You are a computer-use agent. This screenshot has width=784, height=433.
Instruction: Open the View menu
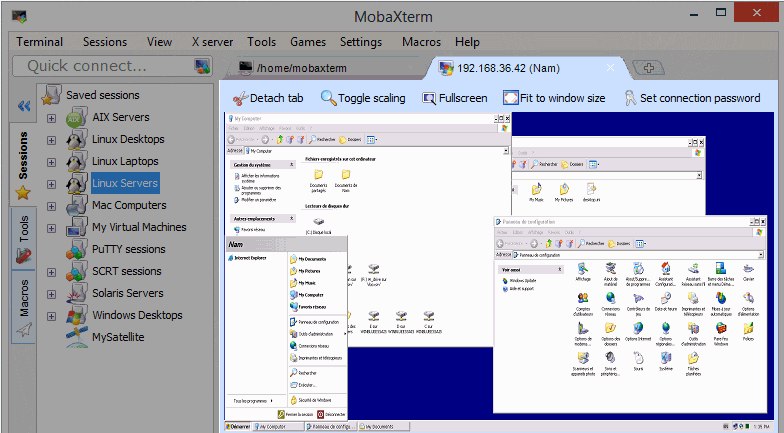click(x=159, y=42)
